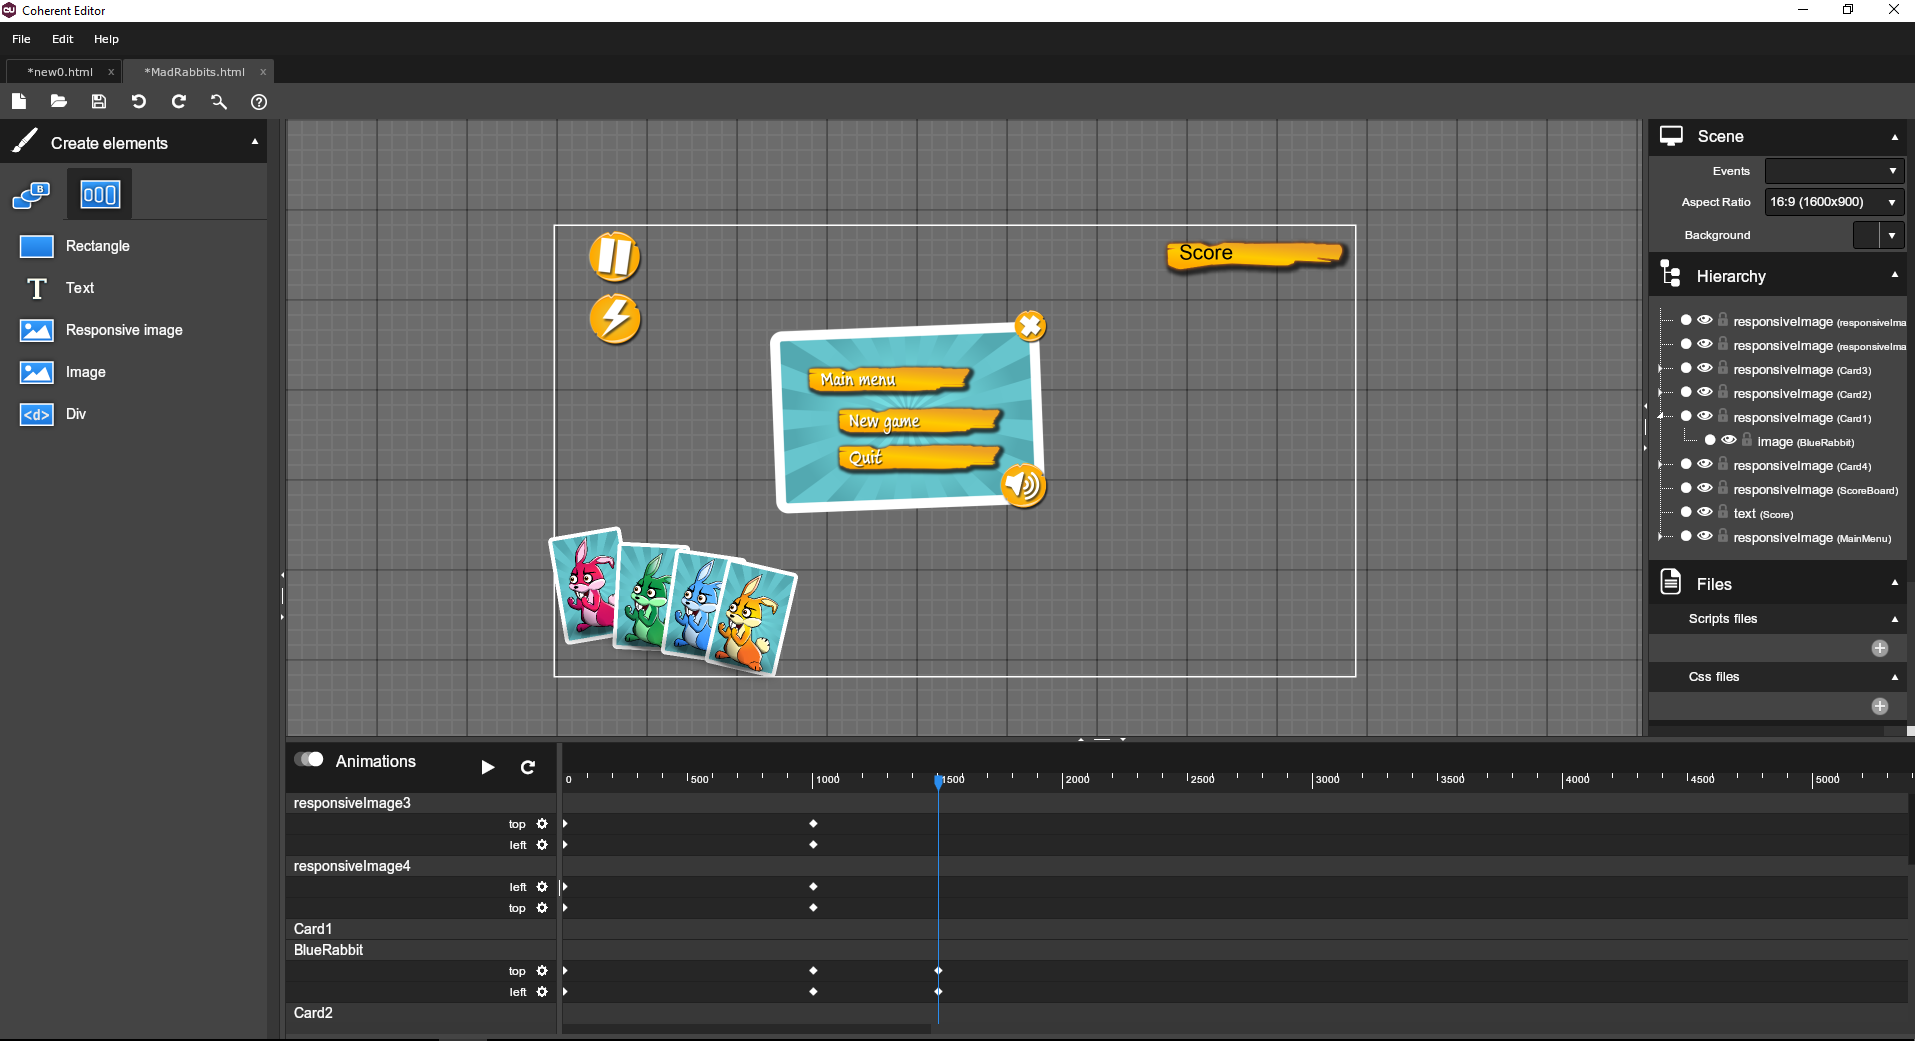The width and height of the screenshot is (1915, 1041).
Task: Open the Help question mark icon
Action: coord(259,102)
